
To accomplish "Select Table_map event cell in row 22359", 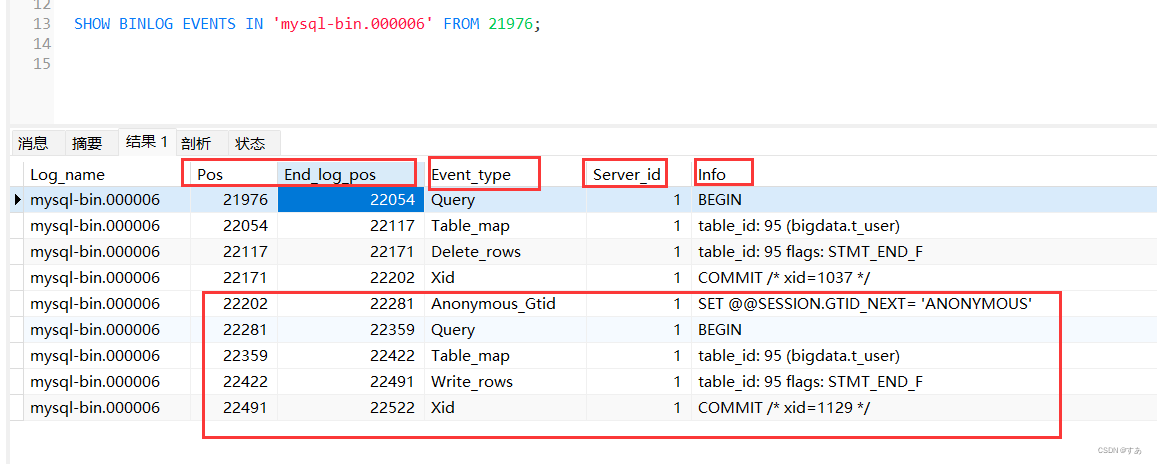I will (505, 356).
